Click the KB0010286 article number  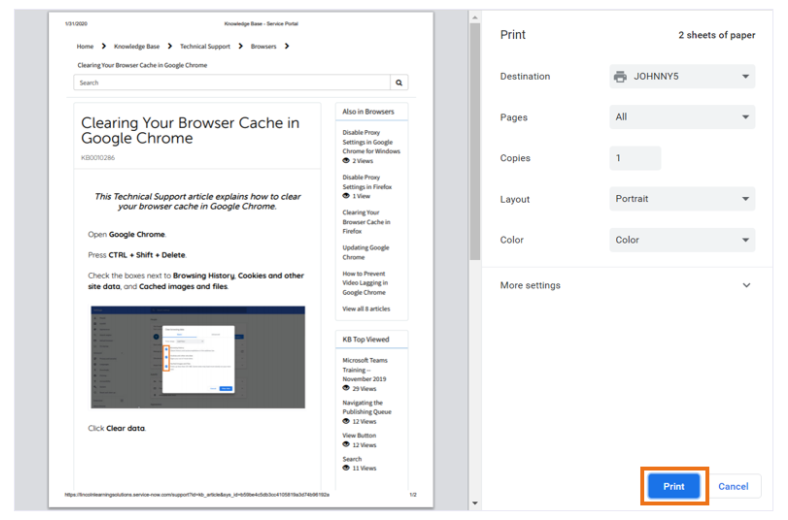coord(98,157)
